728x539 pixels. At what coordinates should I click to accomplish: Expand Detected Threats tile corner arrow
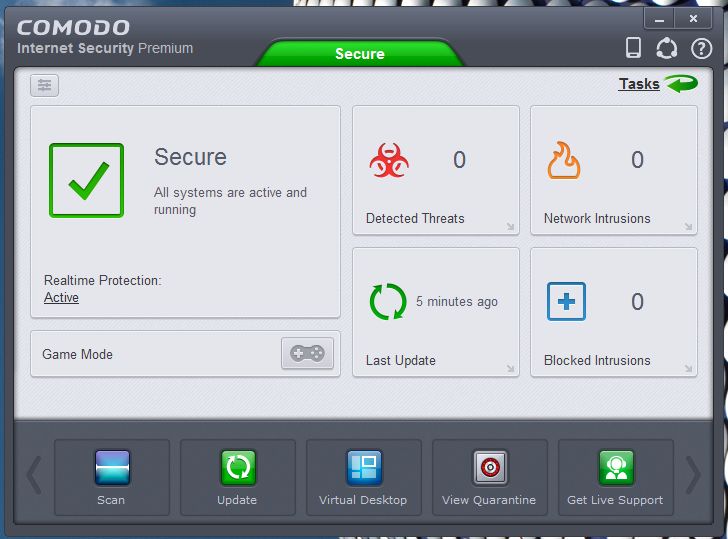click(x=510, y=227)
